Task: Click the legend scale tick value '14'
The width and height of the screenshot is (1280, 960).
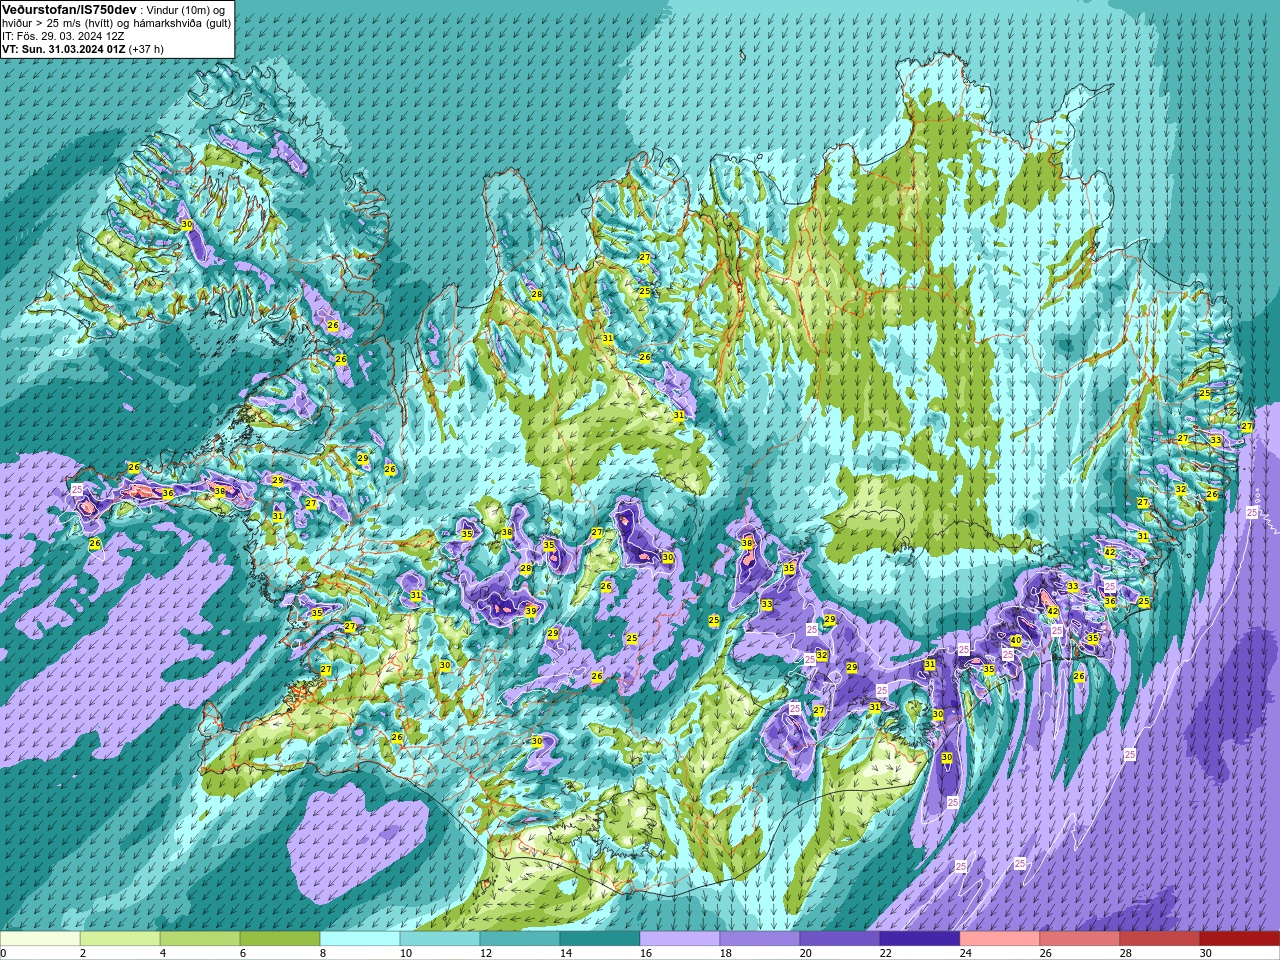Action: [x=566, y=953]
